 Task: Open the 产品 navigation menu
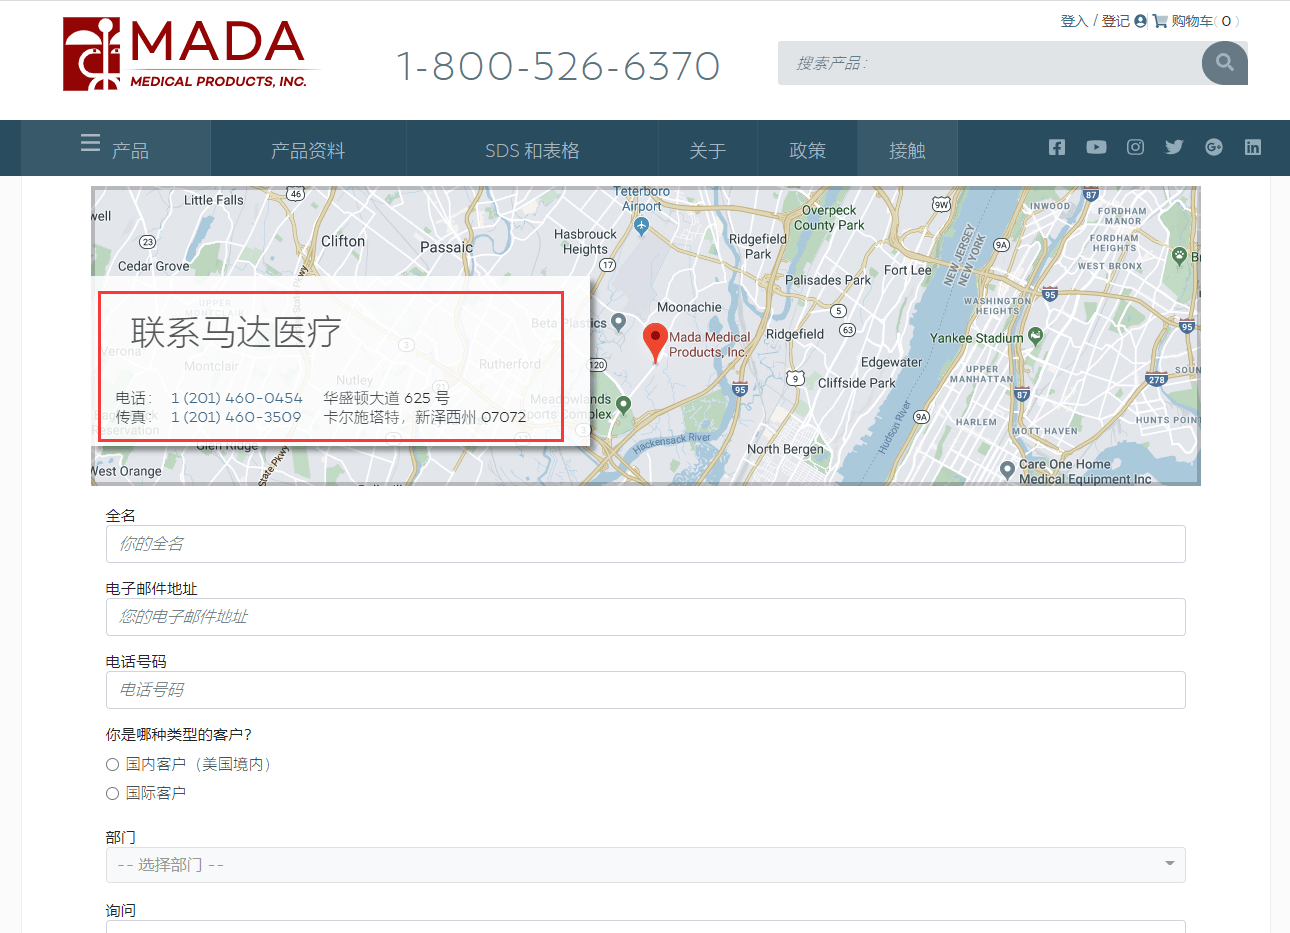tap(116, 149)
